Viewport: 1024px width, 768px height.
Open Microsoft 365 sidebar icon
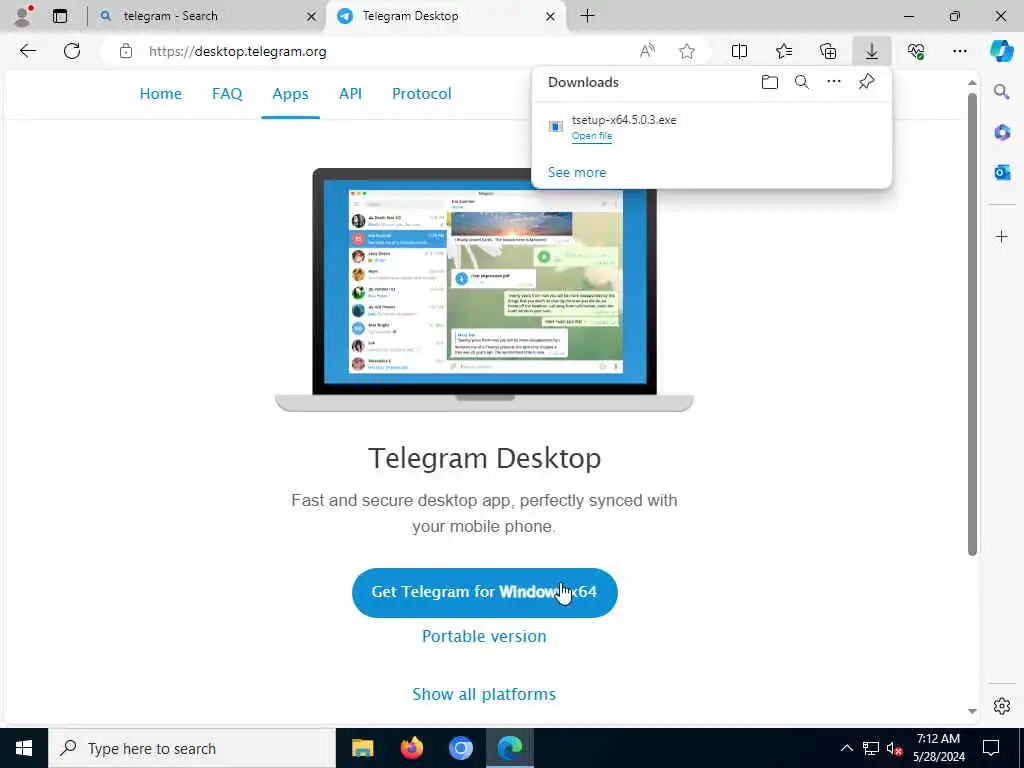tap(1001, 132)
